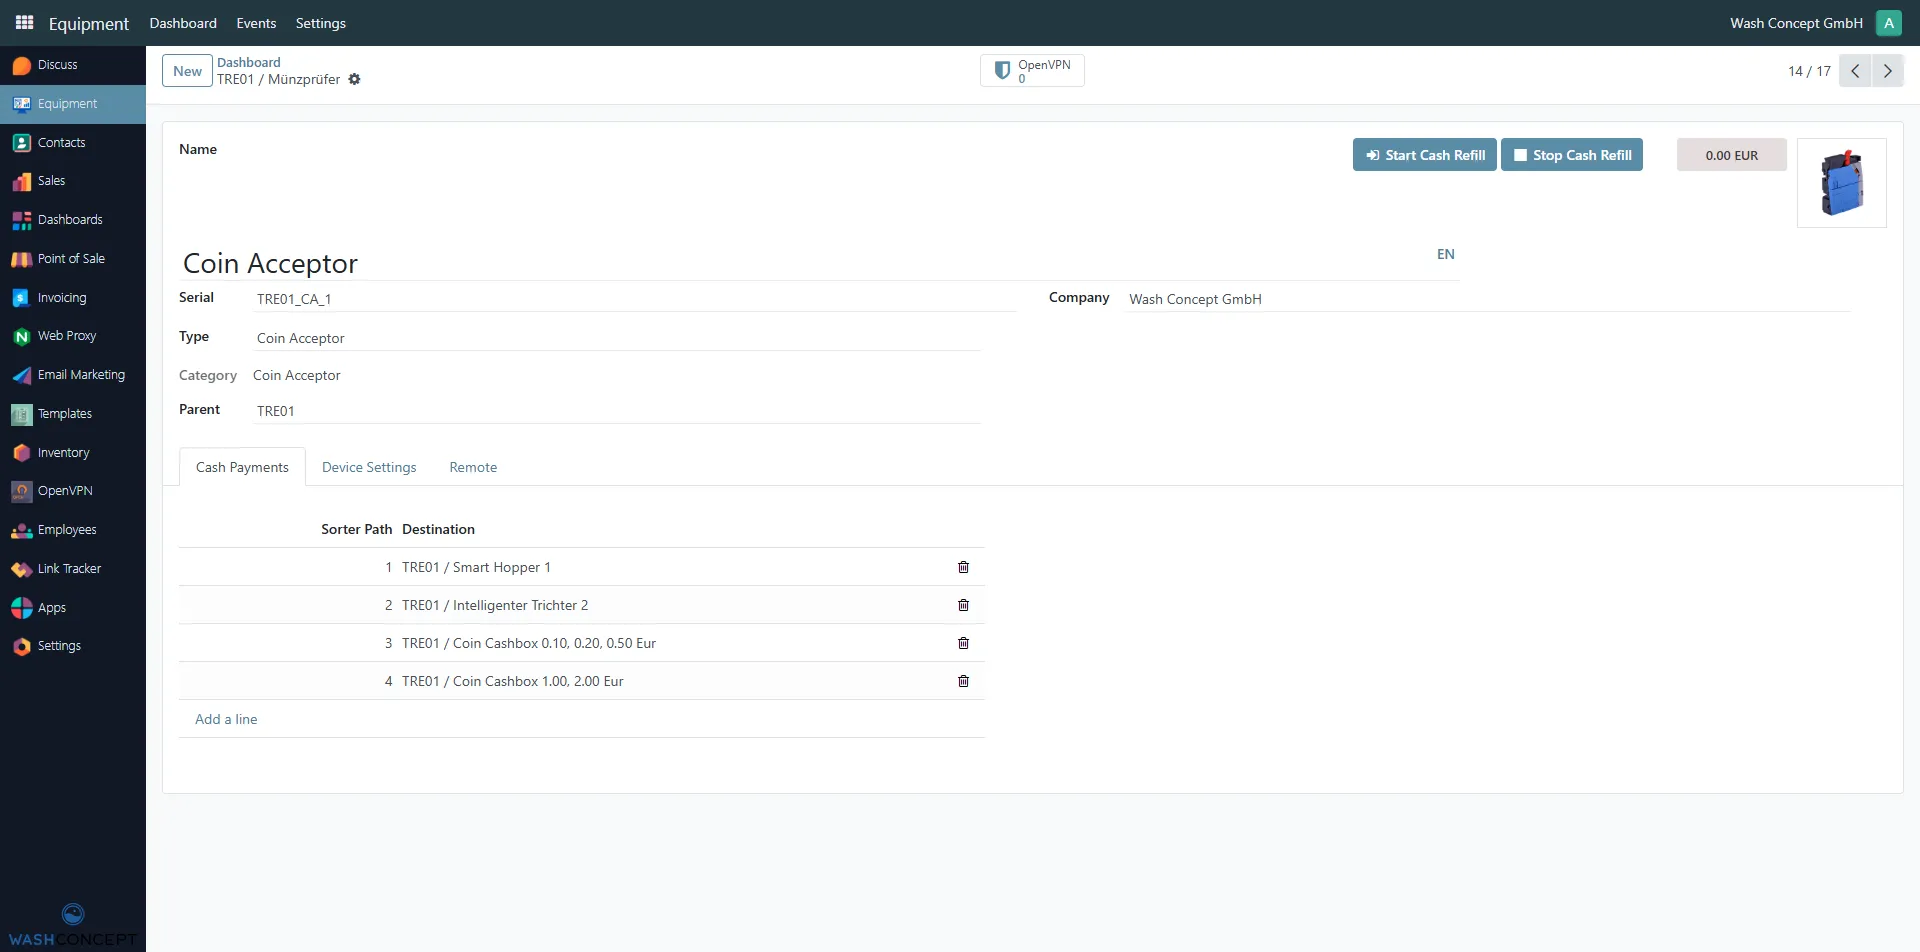Select row TRE01 / Smart Hopper 1
The image size is (1920, 952).
[581, 567]
